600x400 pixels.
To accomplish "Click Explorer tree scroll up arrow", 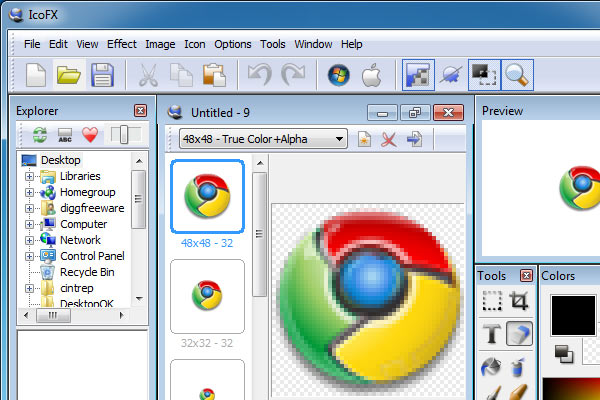I will click(x=139, y=161).
